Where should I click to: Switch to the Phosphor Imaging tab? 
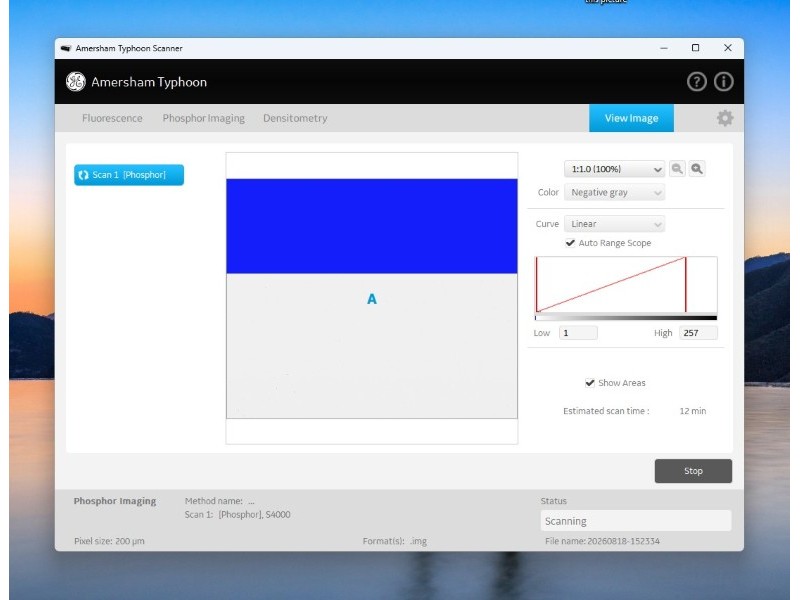tap(204, 118)
